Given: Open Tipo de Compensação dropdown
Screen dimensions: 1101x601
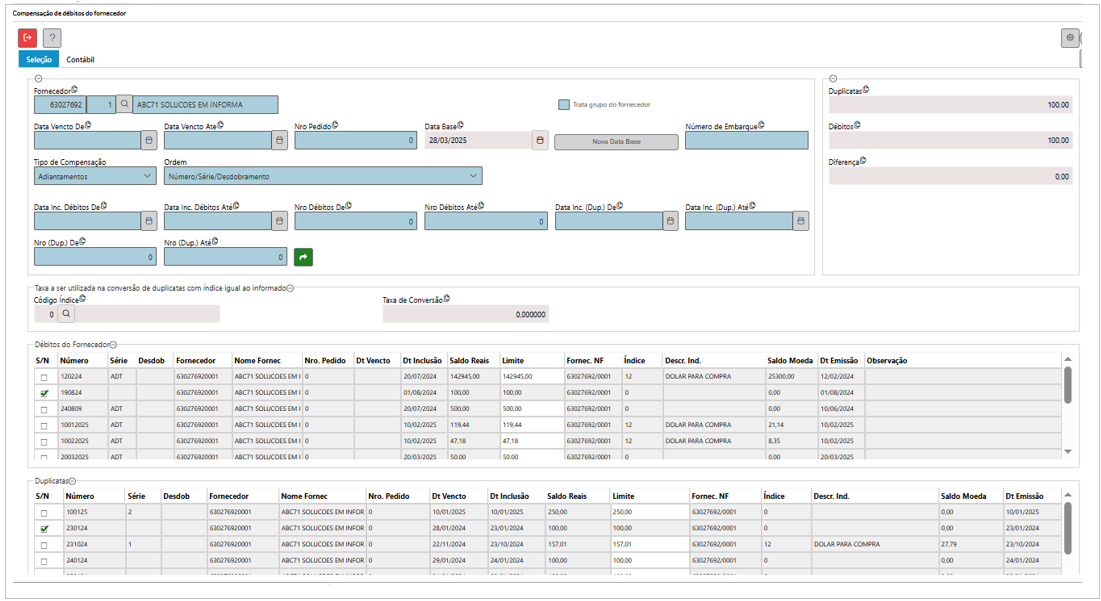Looking at the screenshot, I should tap(94, 176).
